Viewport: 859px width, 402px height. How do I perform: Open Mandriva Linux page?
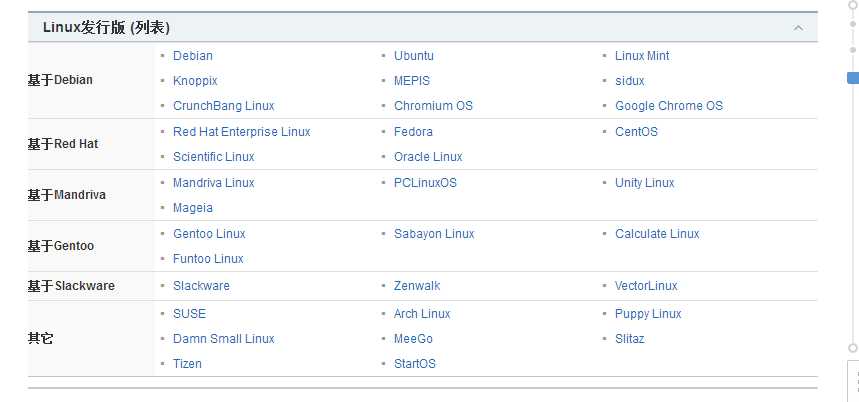[214, 183]
